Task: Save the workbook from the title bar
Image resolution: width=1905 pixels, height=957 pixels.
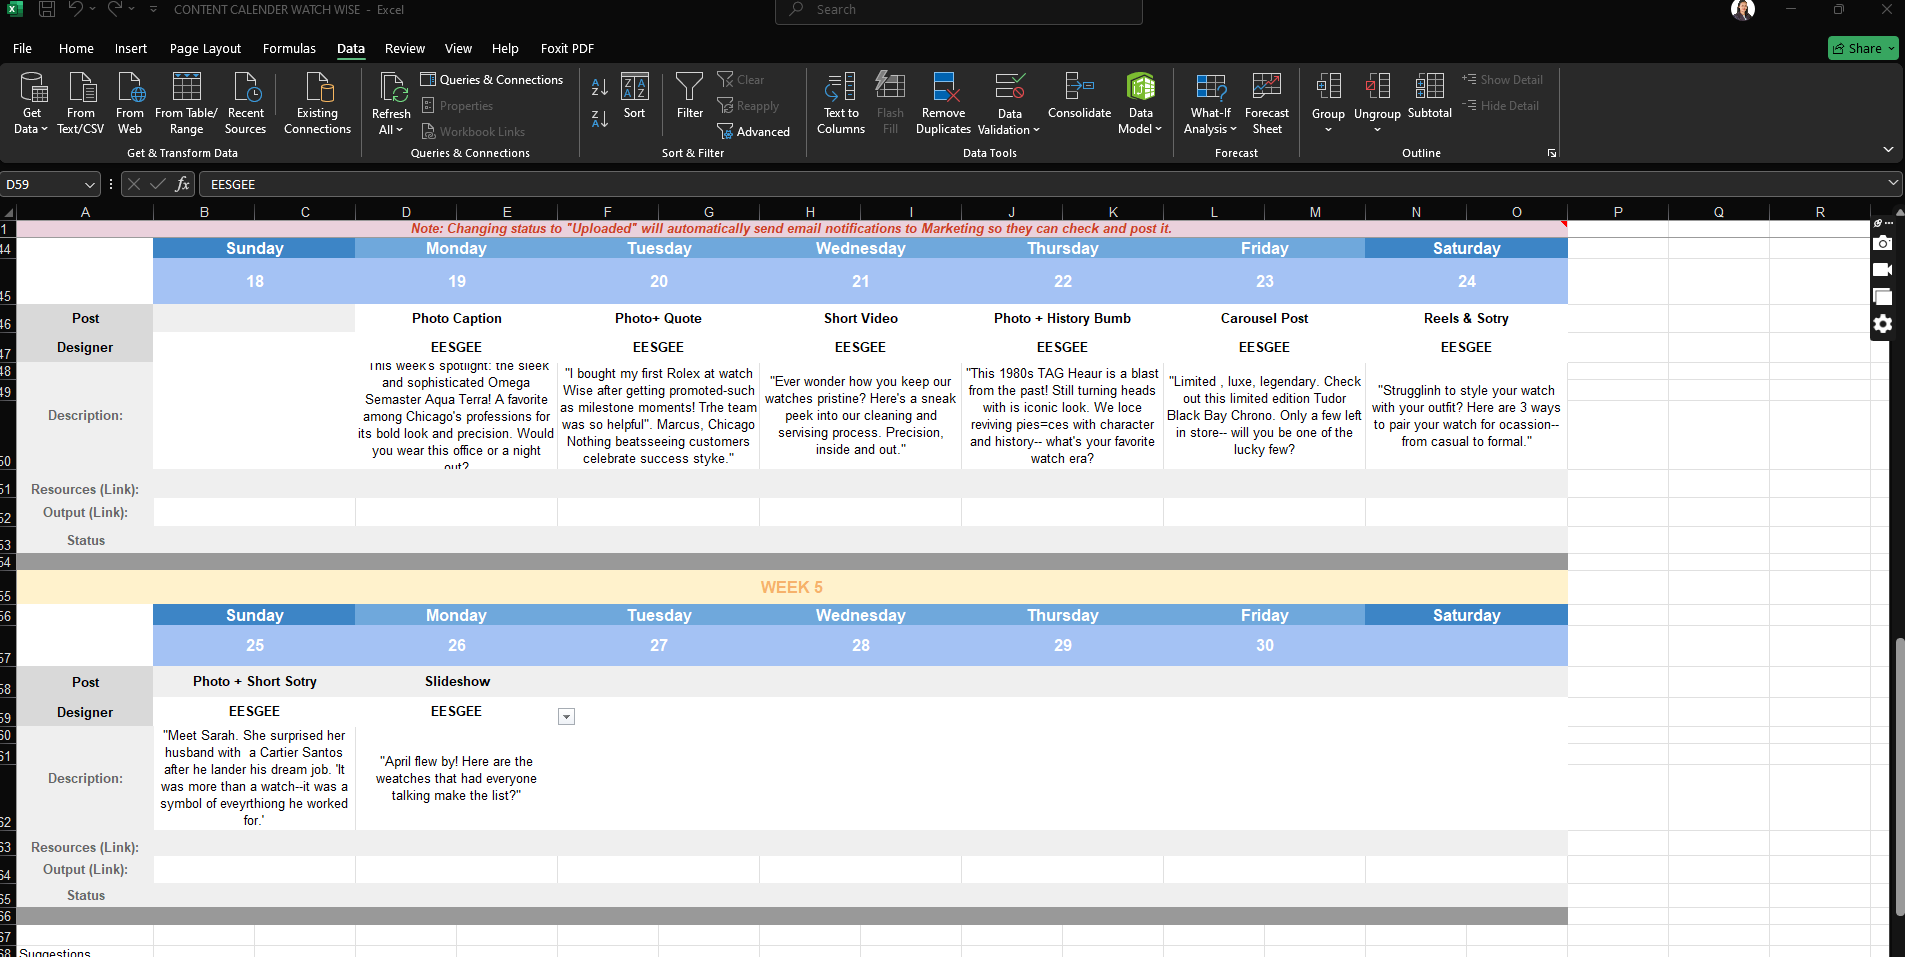Action: 47,9
